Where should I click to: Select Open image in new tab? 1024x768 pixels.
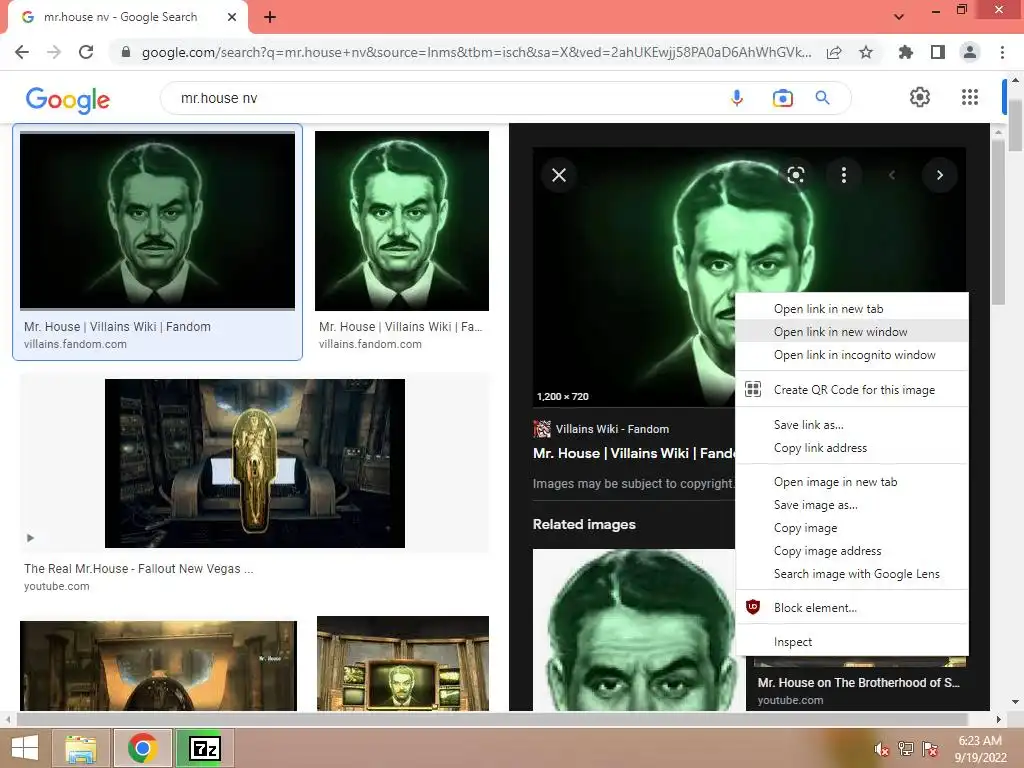[x=852, y=481]
